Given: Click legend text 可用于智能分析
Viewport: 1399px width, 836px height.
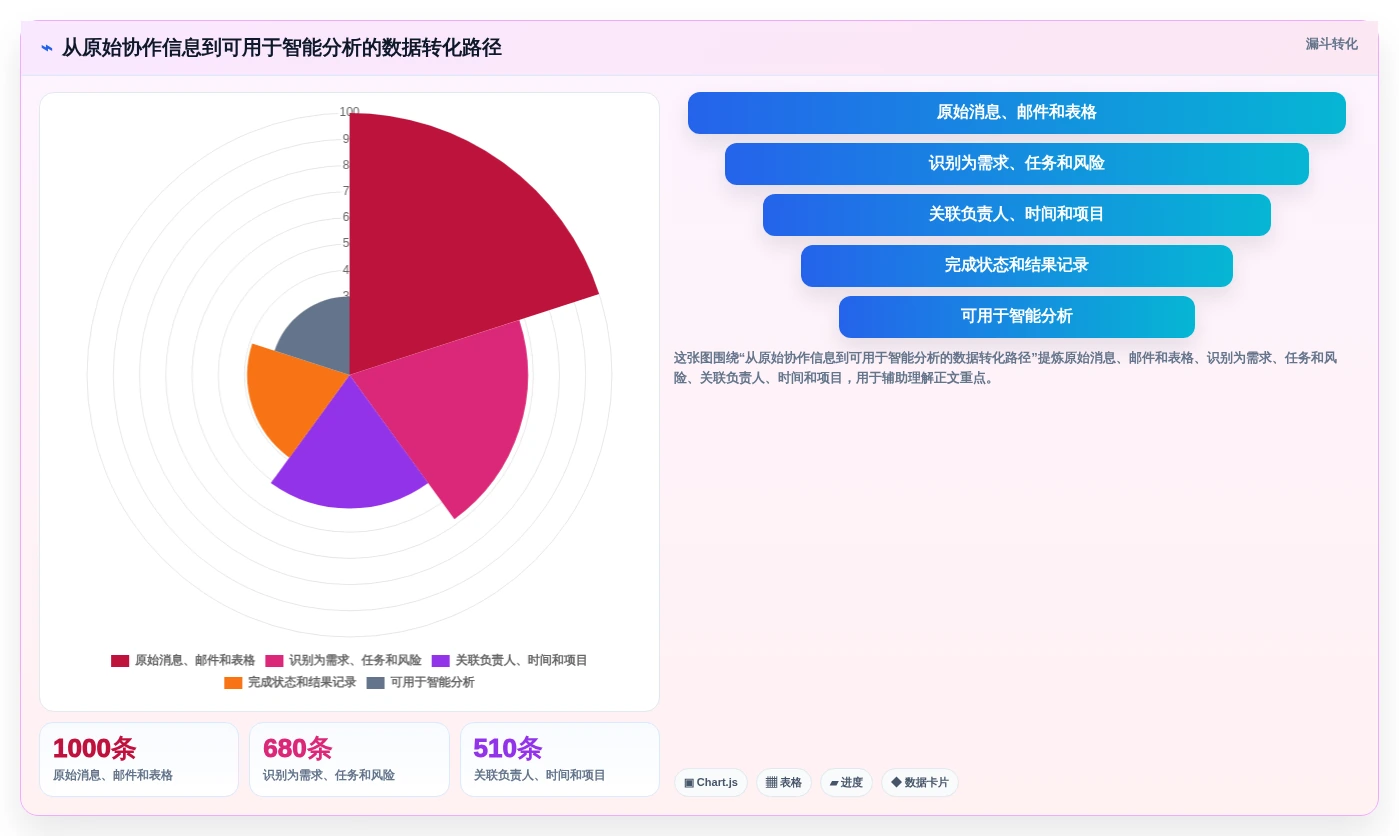Looking at the screenshot, I should tap(432, 683).
